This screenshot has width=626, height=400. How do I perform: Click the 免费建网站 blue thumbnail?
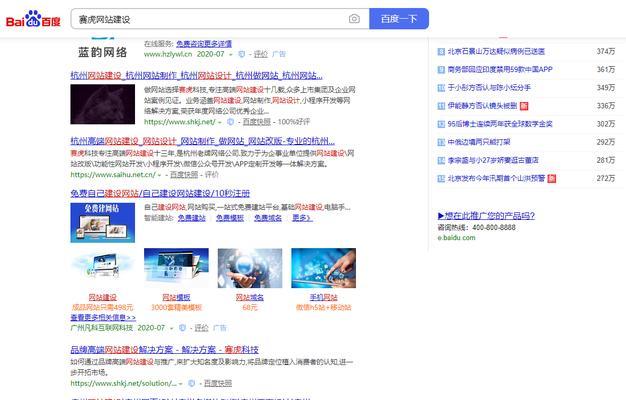coord(103,222)
